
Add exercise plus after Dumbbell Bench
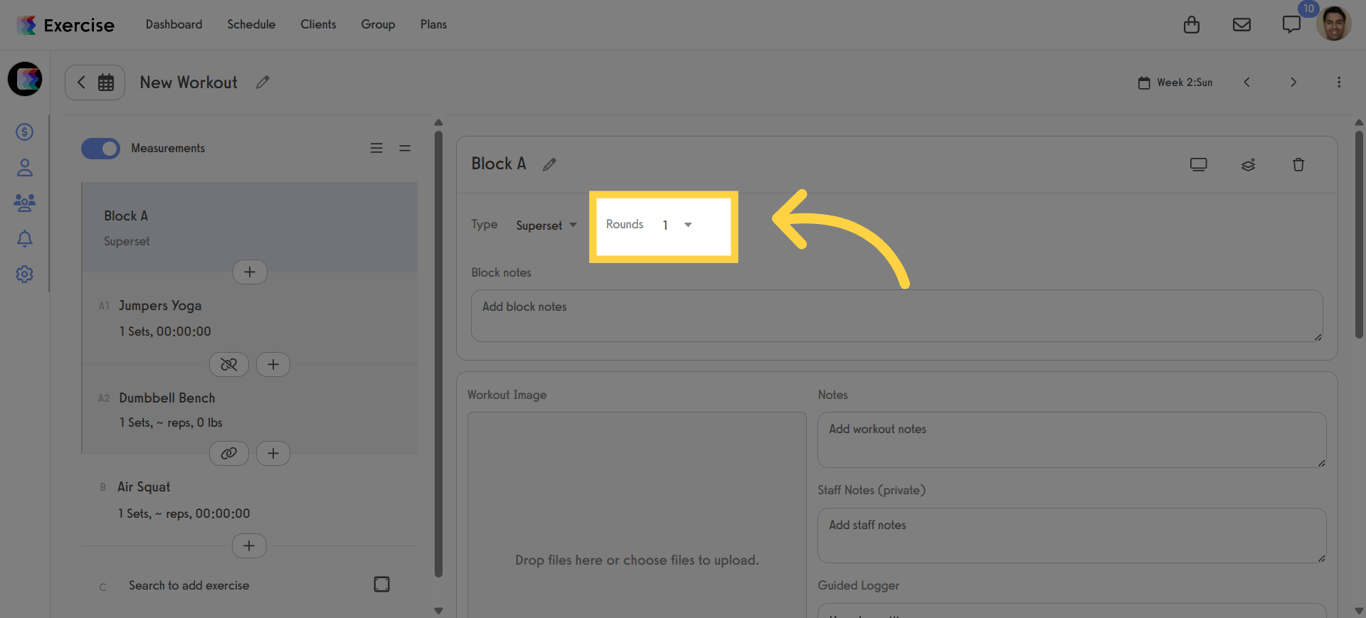(x=273, y=453)
